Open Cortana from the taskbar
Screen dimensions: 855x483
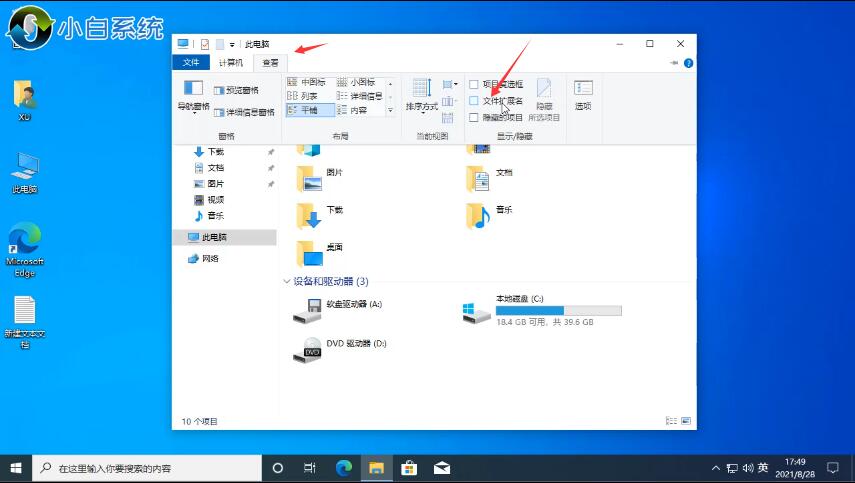click(x=278, y=468)
